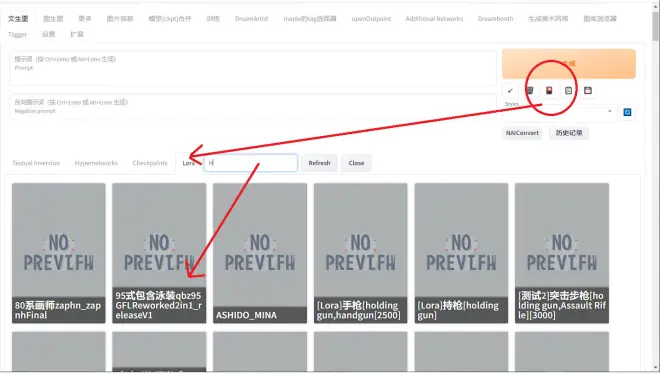Click the Close button next to Refresh

pos(356,163)
